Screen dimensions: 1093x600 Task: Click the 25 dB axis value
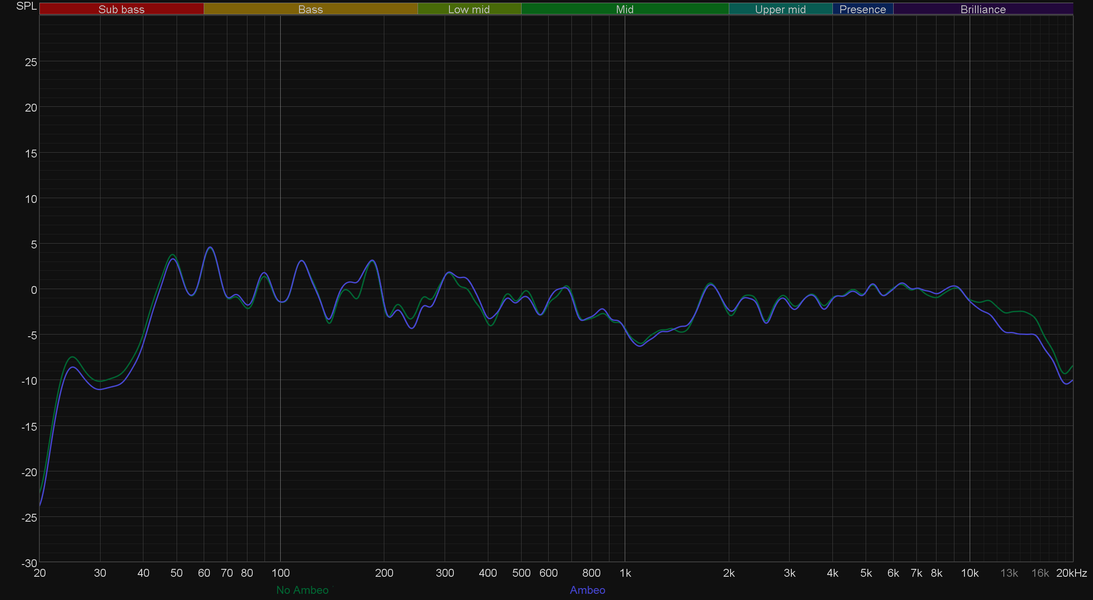tap(31, 62)
